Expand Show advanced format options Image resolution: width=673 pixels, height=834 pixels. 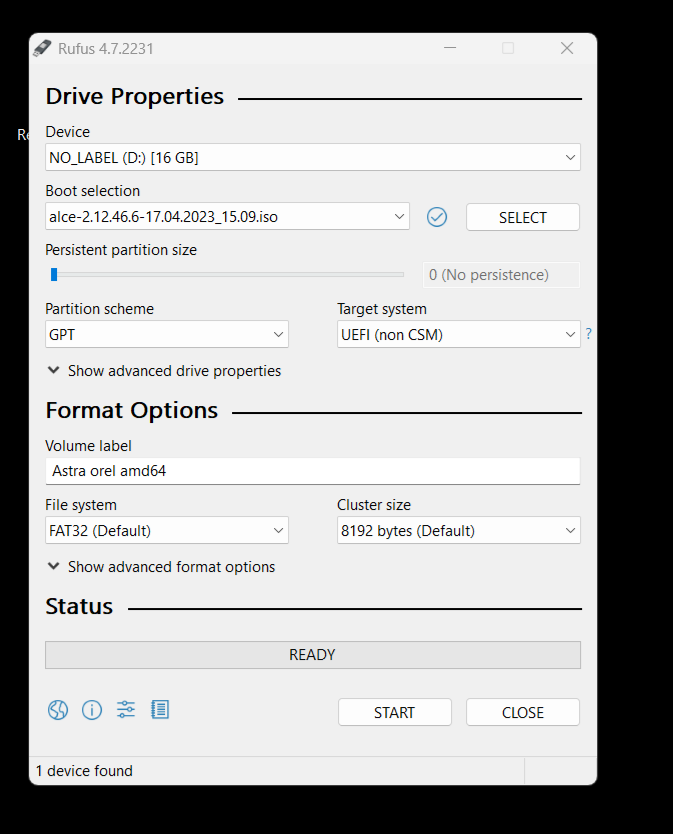coord(161,566)
